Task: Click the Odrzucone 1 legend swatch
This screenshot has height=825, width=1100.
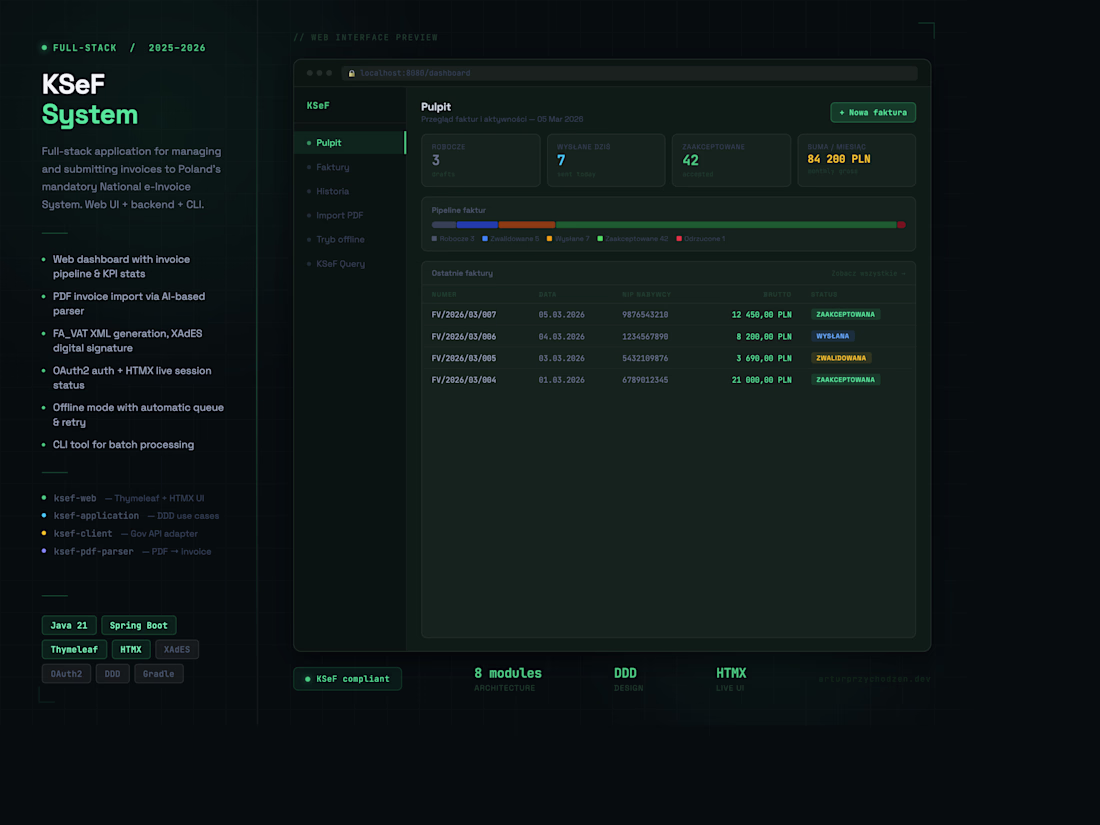Action: [679, 239]
